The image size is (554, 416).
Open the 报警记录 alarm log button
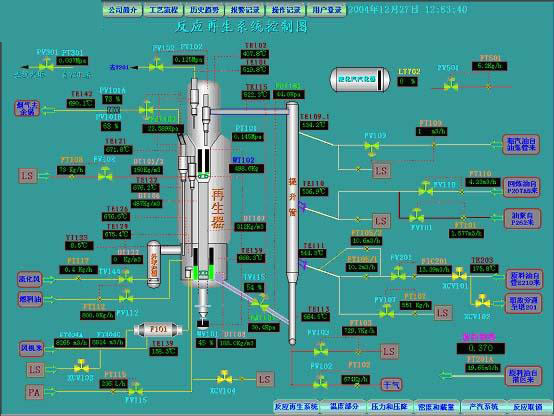click(245, 10)
